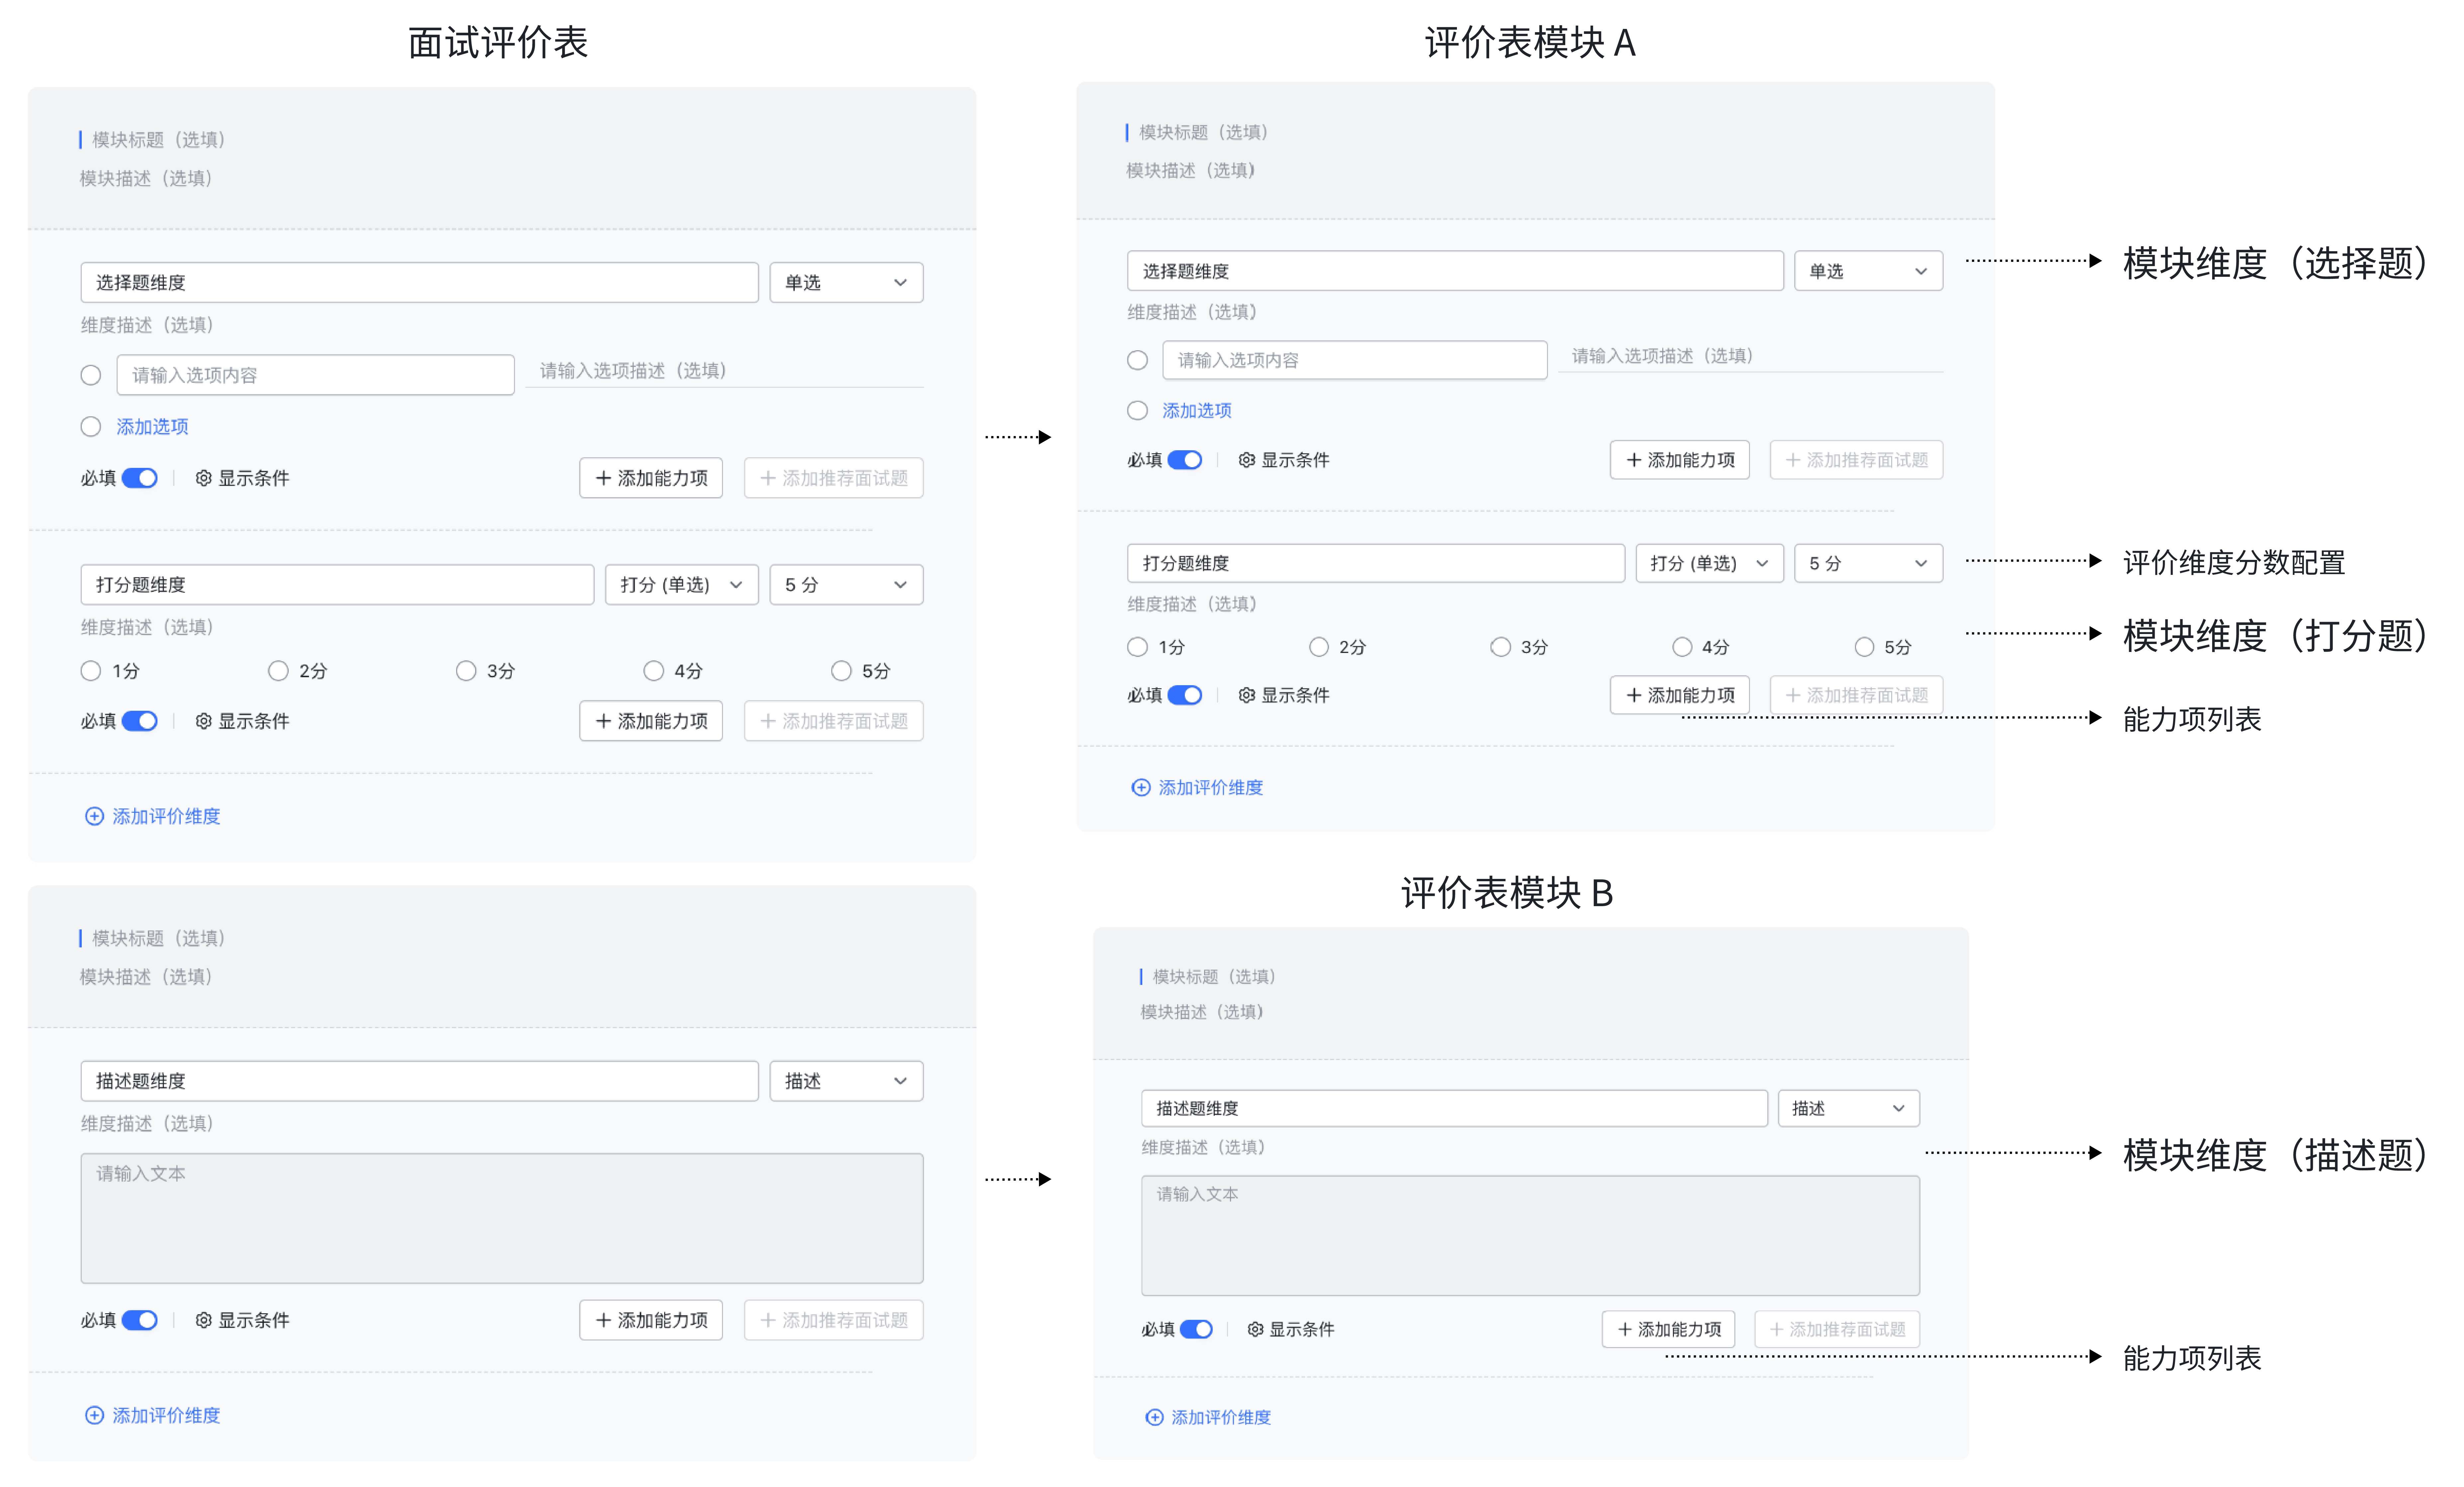Choose the 1分 radio in 评价表模块 A
Screen dimensions: 2464x1487
pos(1137,647)
